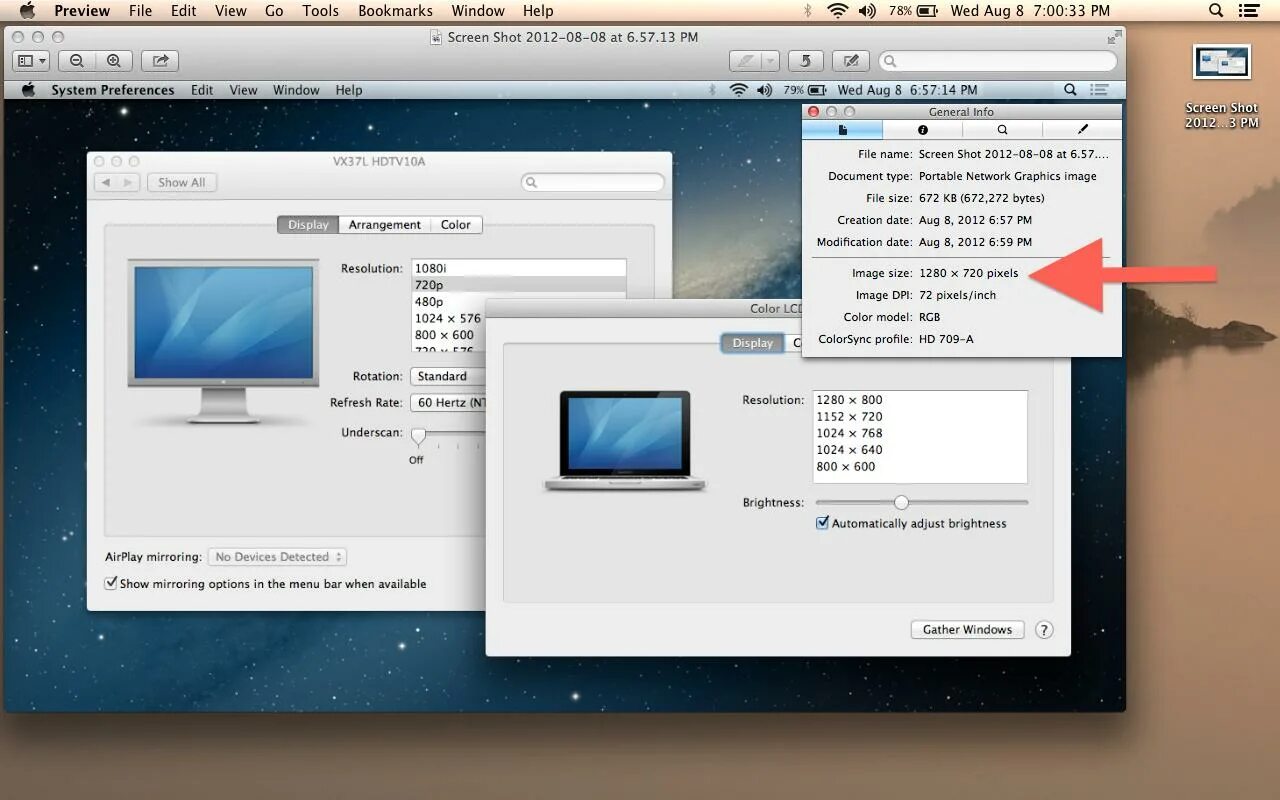Adjust the Underscan slider handle
The width and height of the screenshot is (1280, 800).
pyautogui.click(x=418, y=436)
